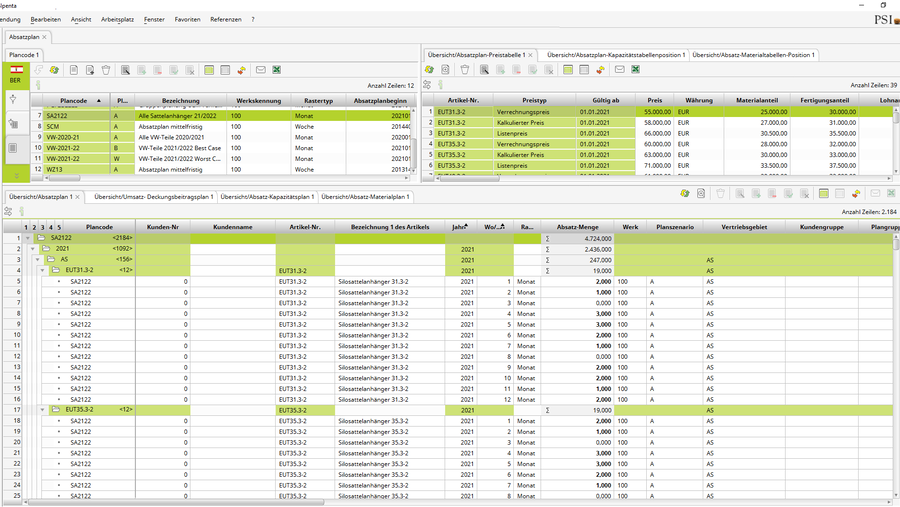Viewport: 900px width, 507px height.
Task: Refresh the Preistabelle panel
Action: (429, 69)
